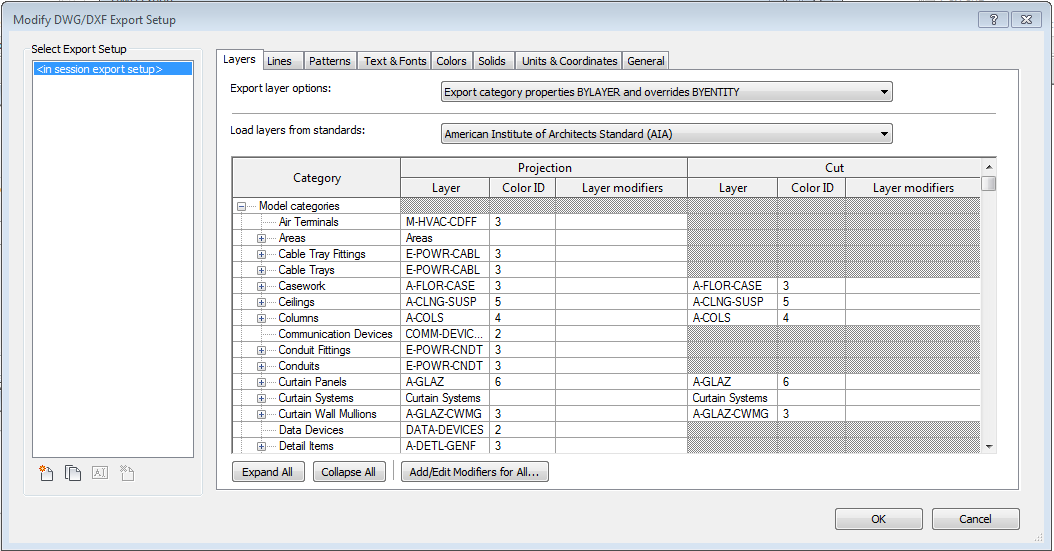Screen dimensions: 1054x551
Task: Click the Collapse All button
Action: (x=348, y=472)
